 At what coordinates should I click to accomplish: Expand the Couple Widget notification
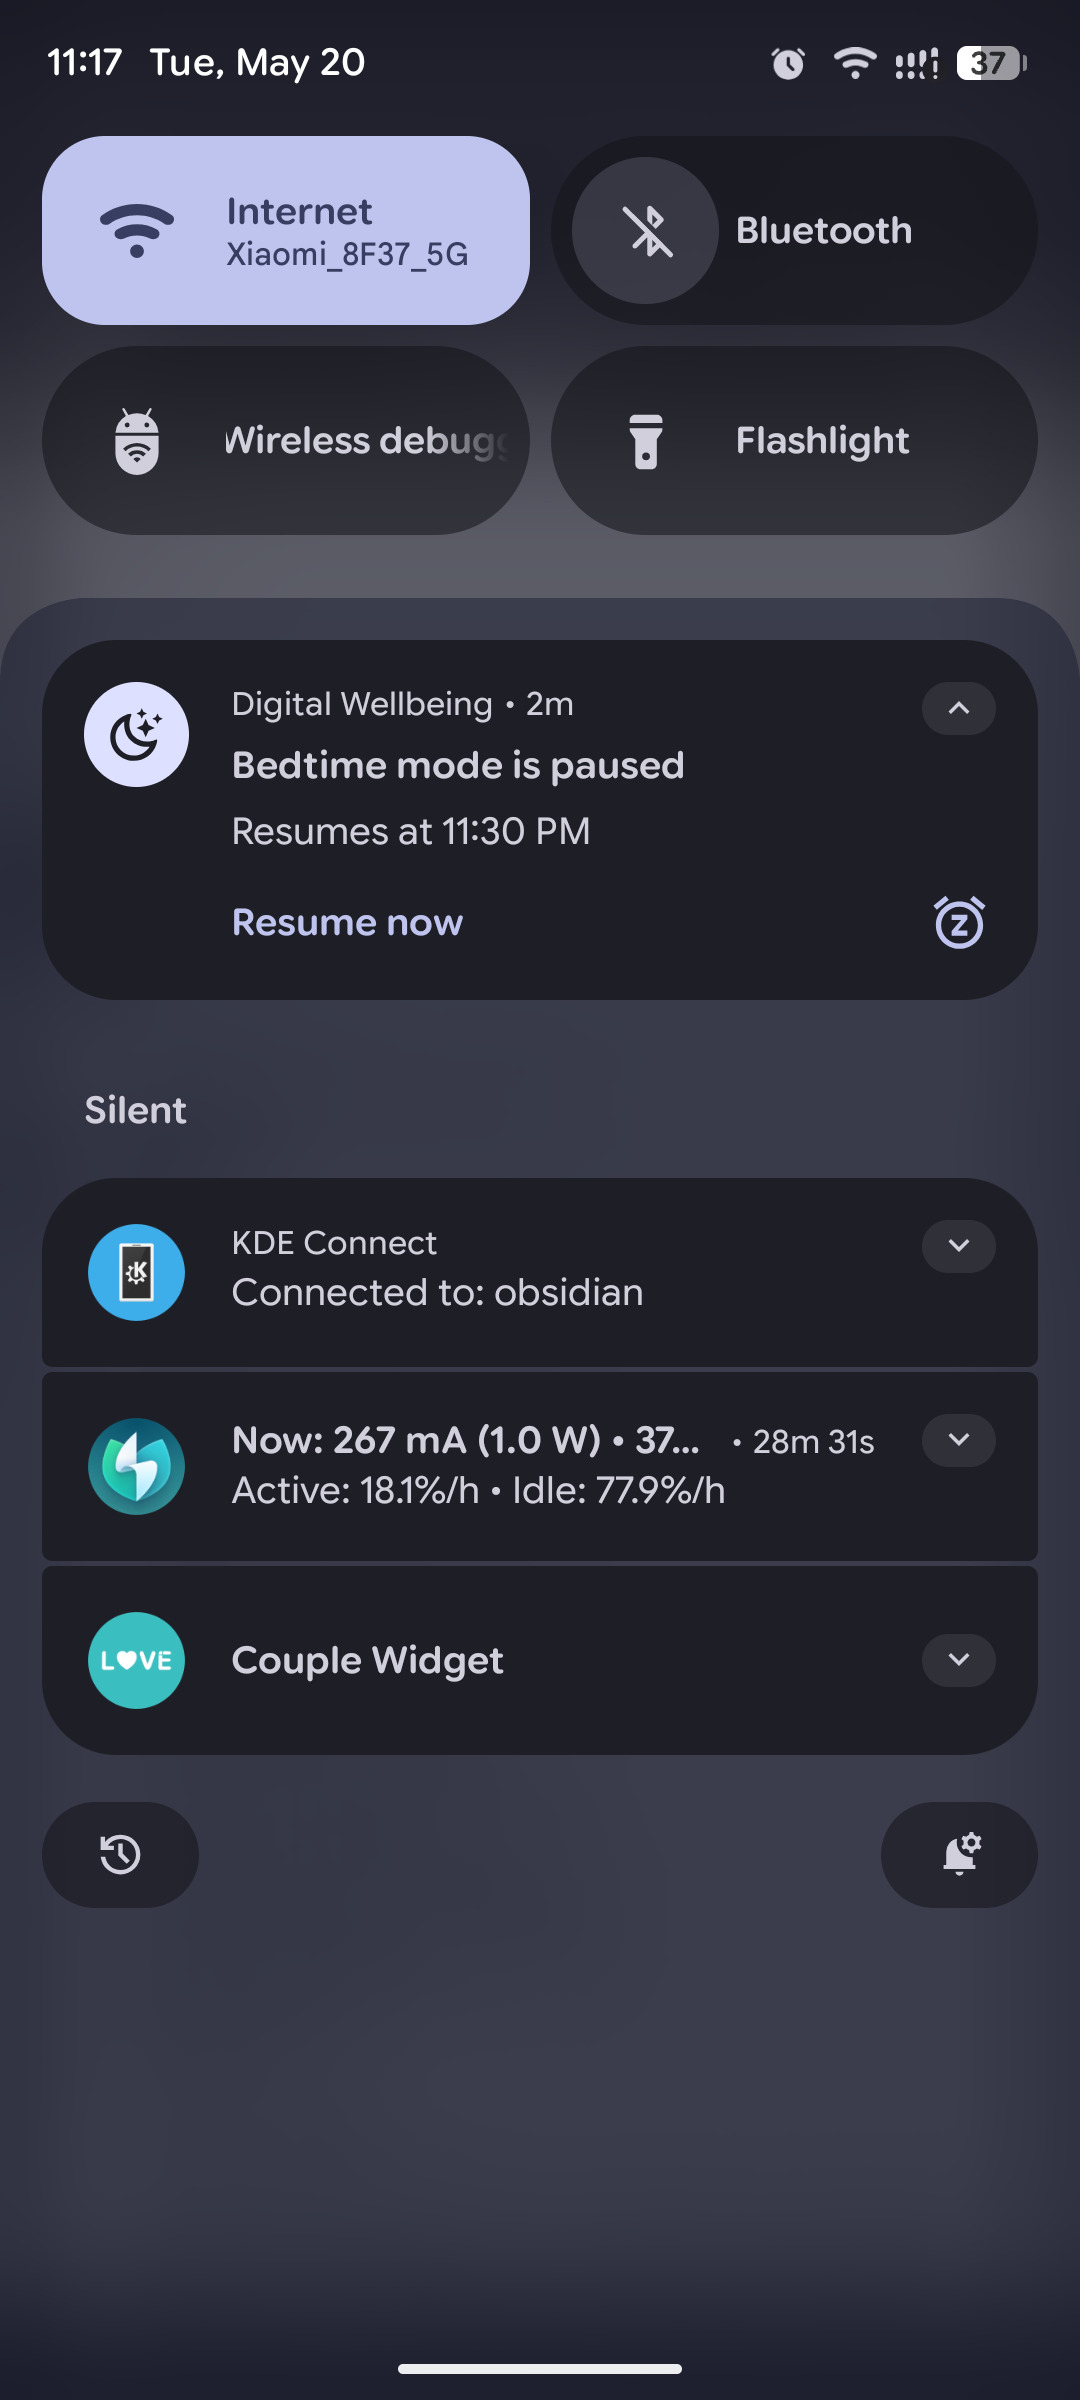(x=959, y=1660)
